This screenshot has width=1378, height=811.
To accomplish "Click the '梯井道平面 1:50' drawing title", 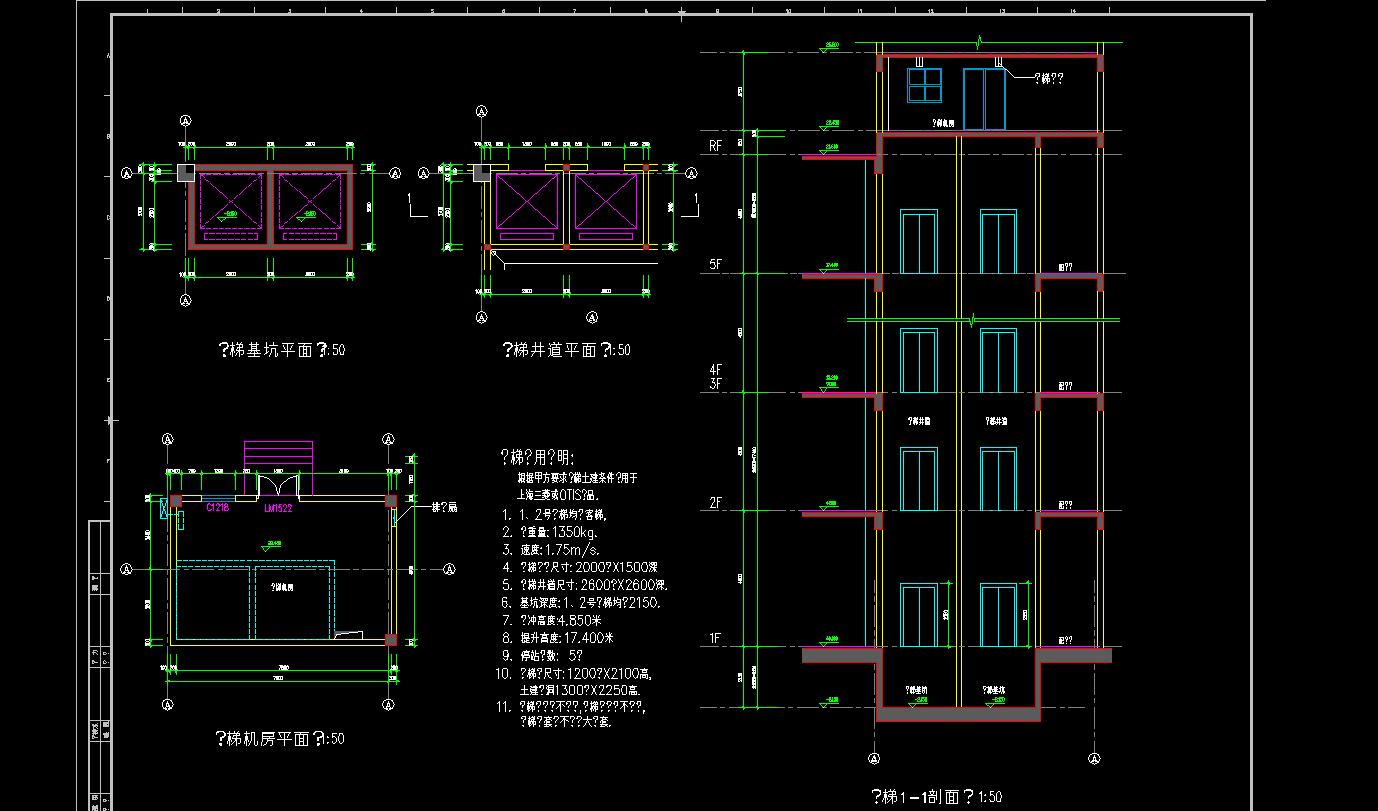I will [x=566, y=350].
